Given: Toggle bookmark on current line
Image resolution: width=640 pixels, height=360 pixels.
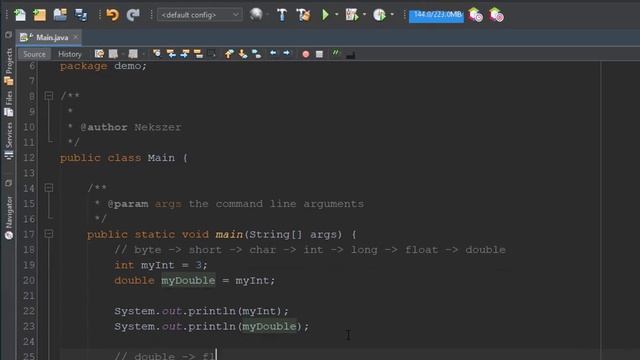Looking at the screenshot, I should (x=257, y=54).
